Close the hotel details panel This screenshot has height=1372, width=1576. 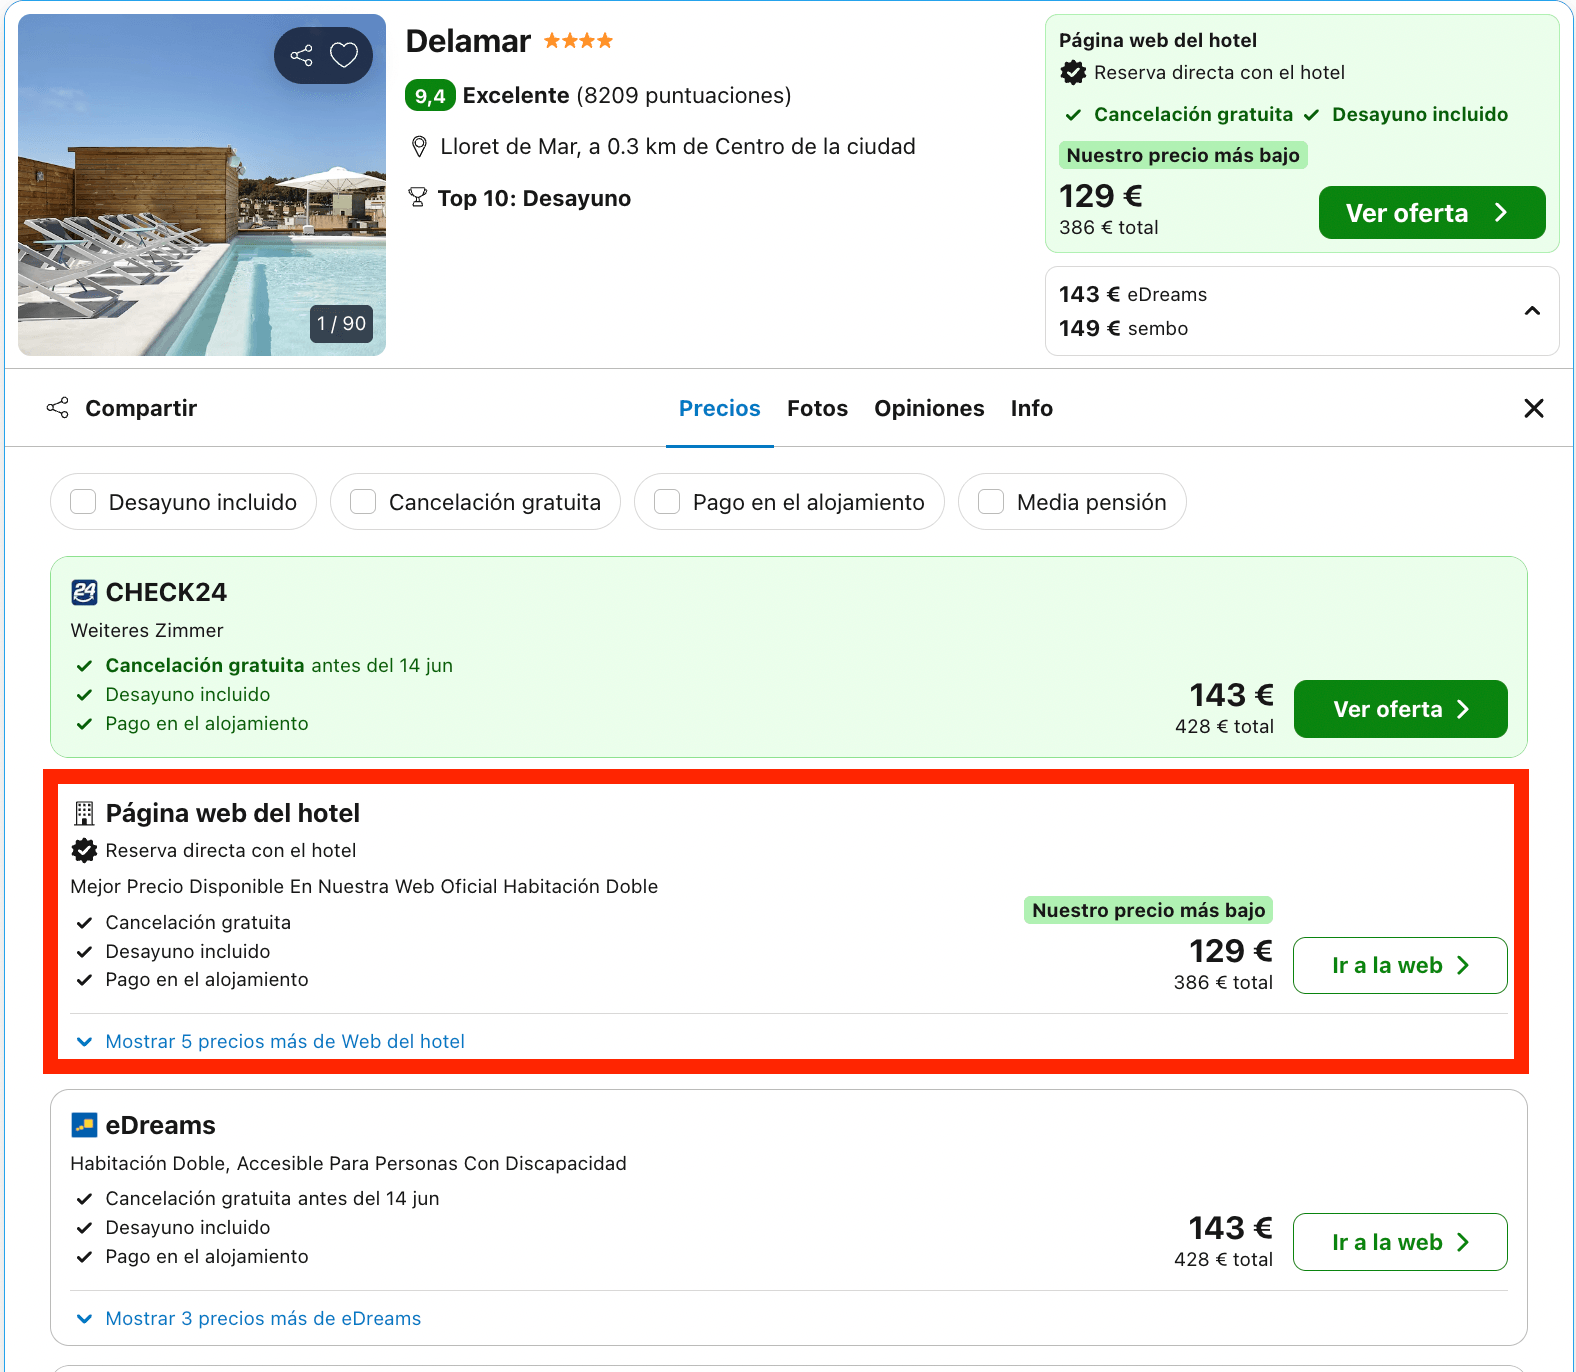click(x=1534, y=408)
